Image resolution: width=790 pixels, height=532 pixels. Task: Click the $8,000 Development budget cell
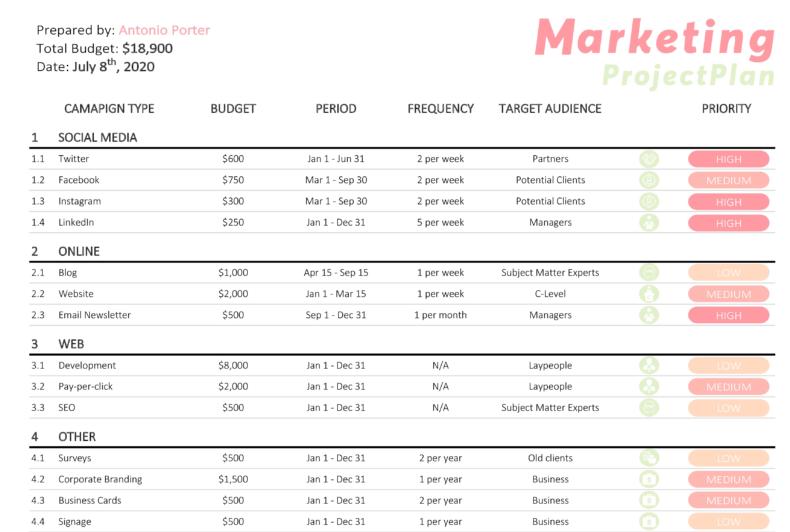click(x=233, y=365)
